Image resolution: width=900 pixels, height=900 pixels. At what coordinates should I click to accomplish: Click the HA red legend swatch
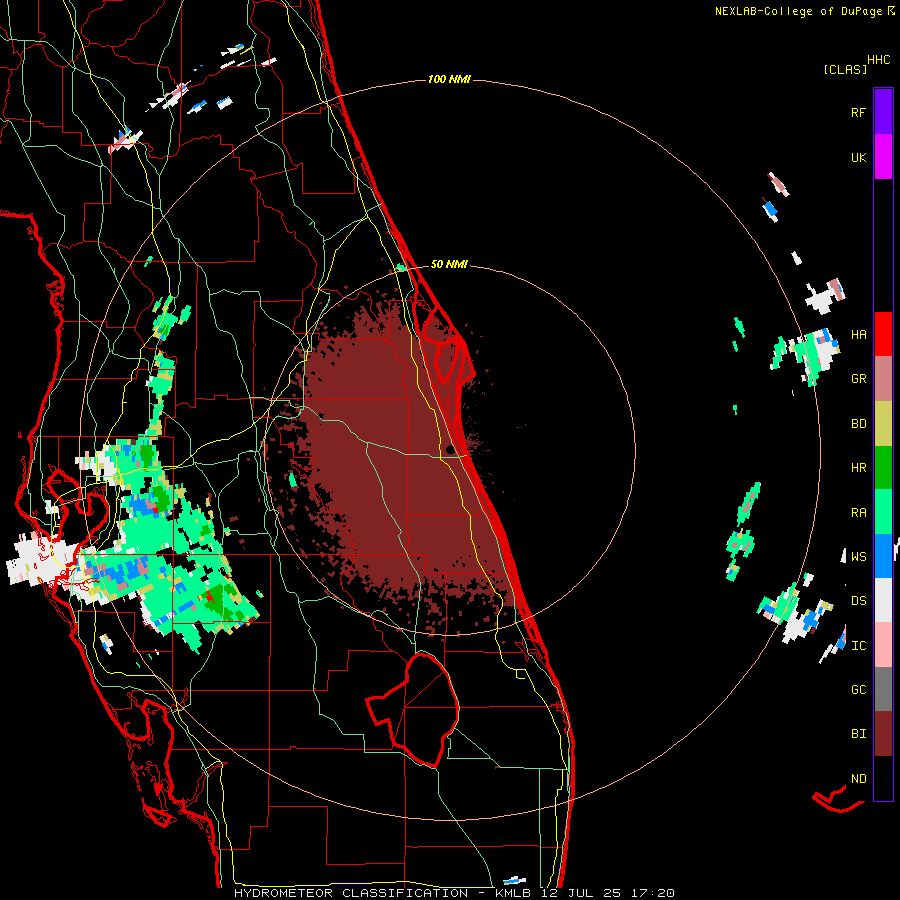coord(883,334)
